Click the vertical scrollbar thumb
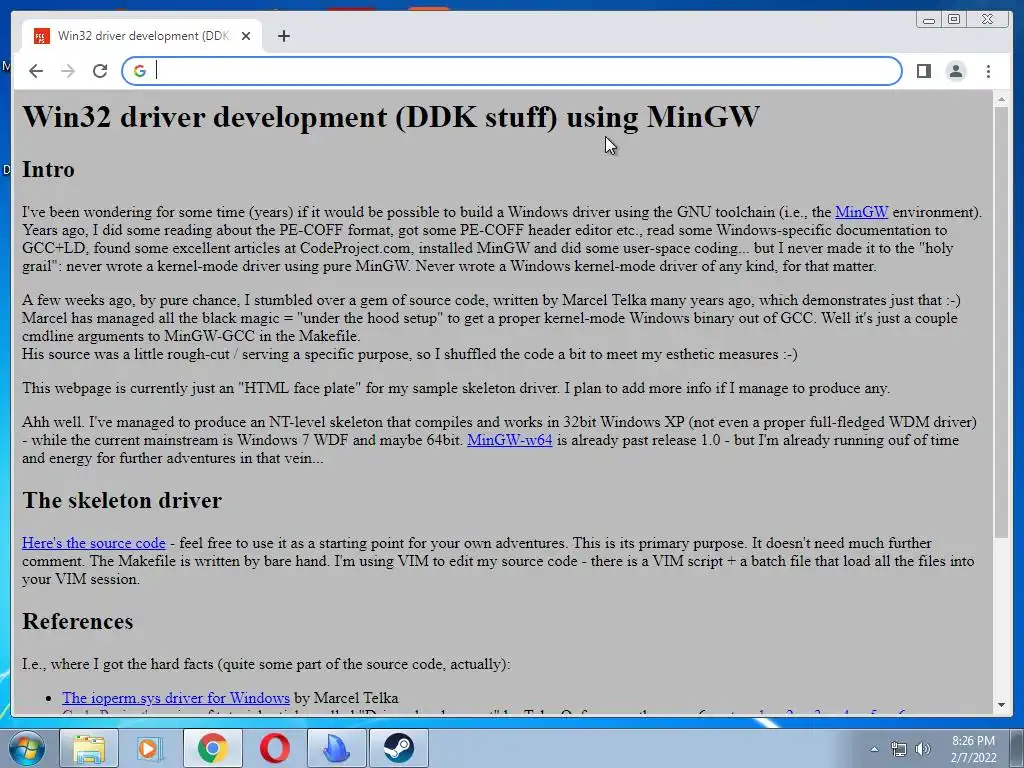The height and width of the screenshot is (768, 1024). click(1001, 323)
